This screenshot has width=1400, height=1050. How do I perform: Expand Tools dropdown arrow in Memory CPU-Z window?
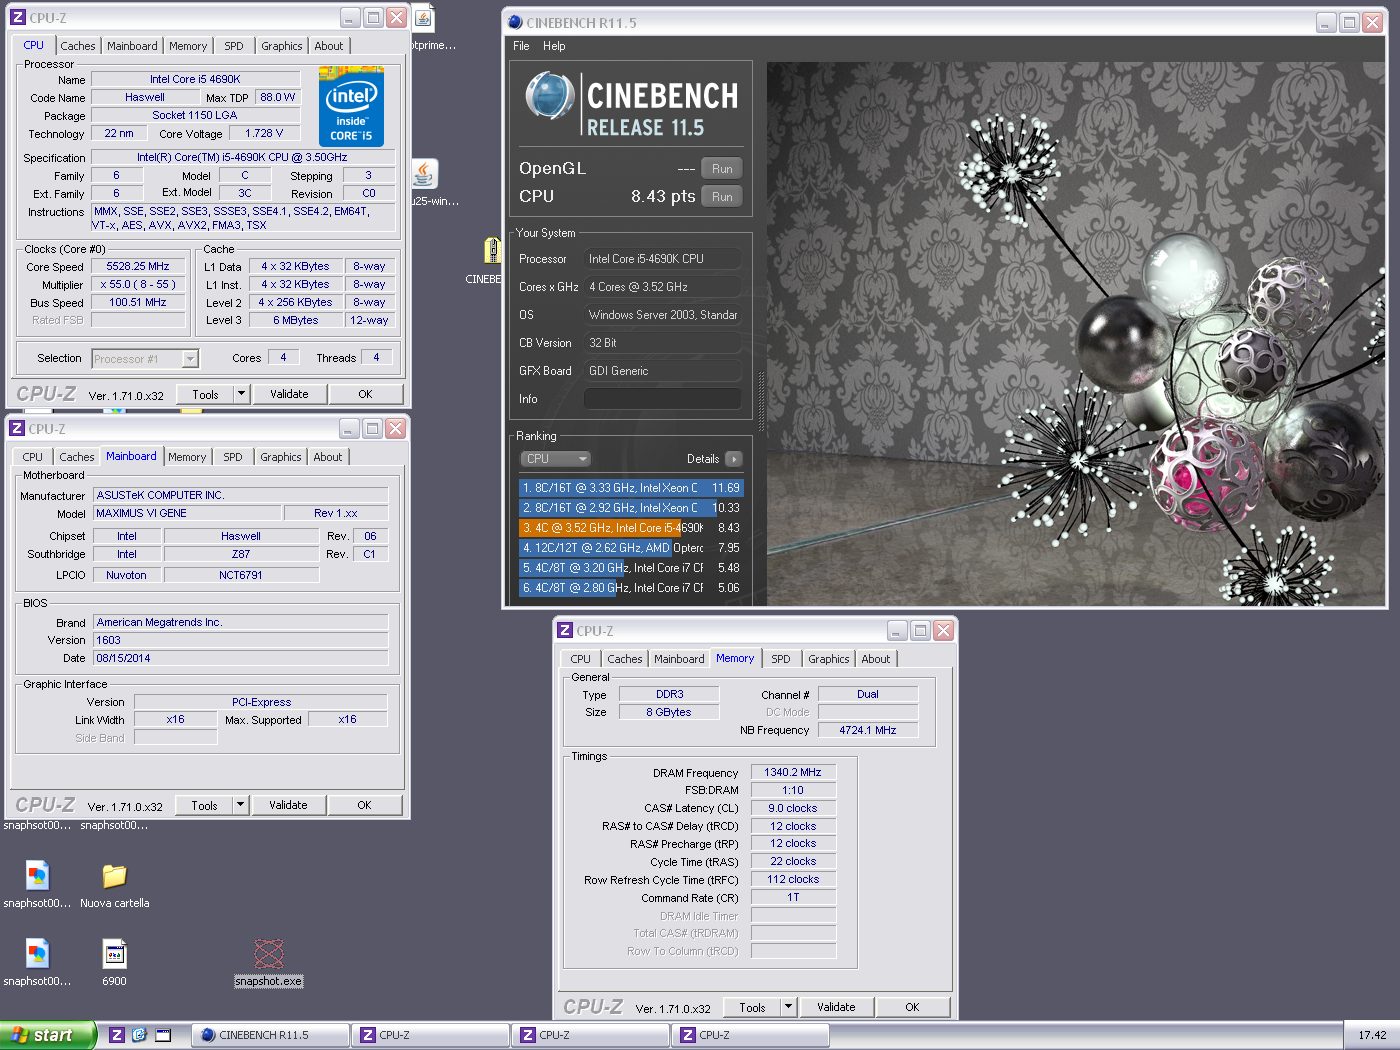tap(788, 1007)
